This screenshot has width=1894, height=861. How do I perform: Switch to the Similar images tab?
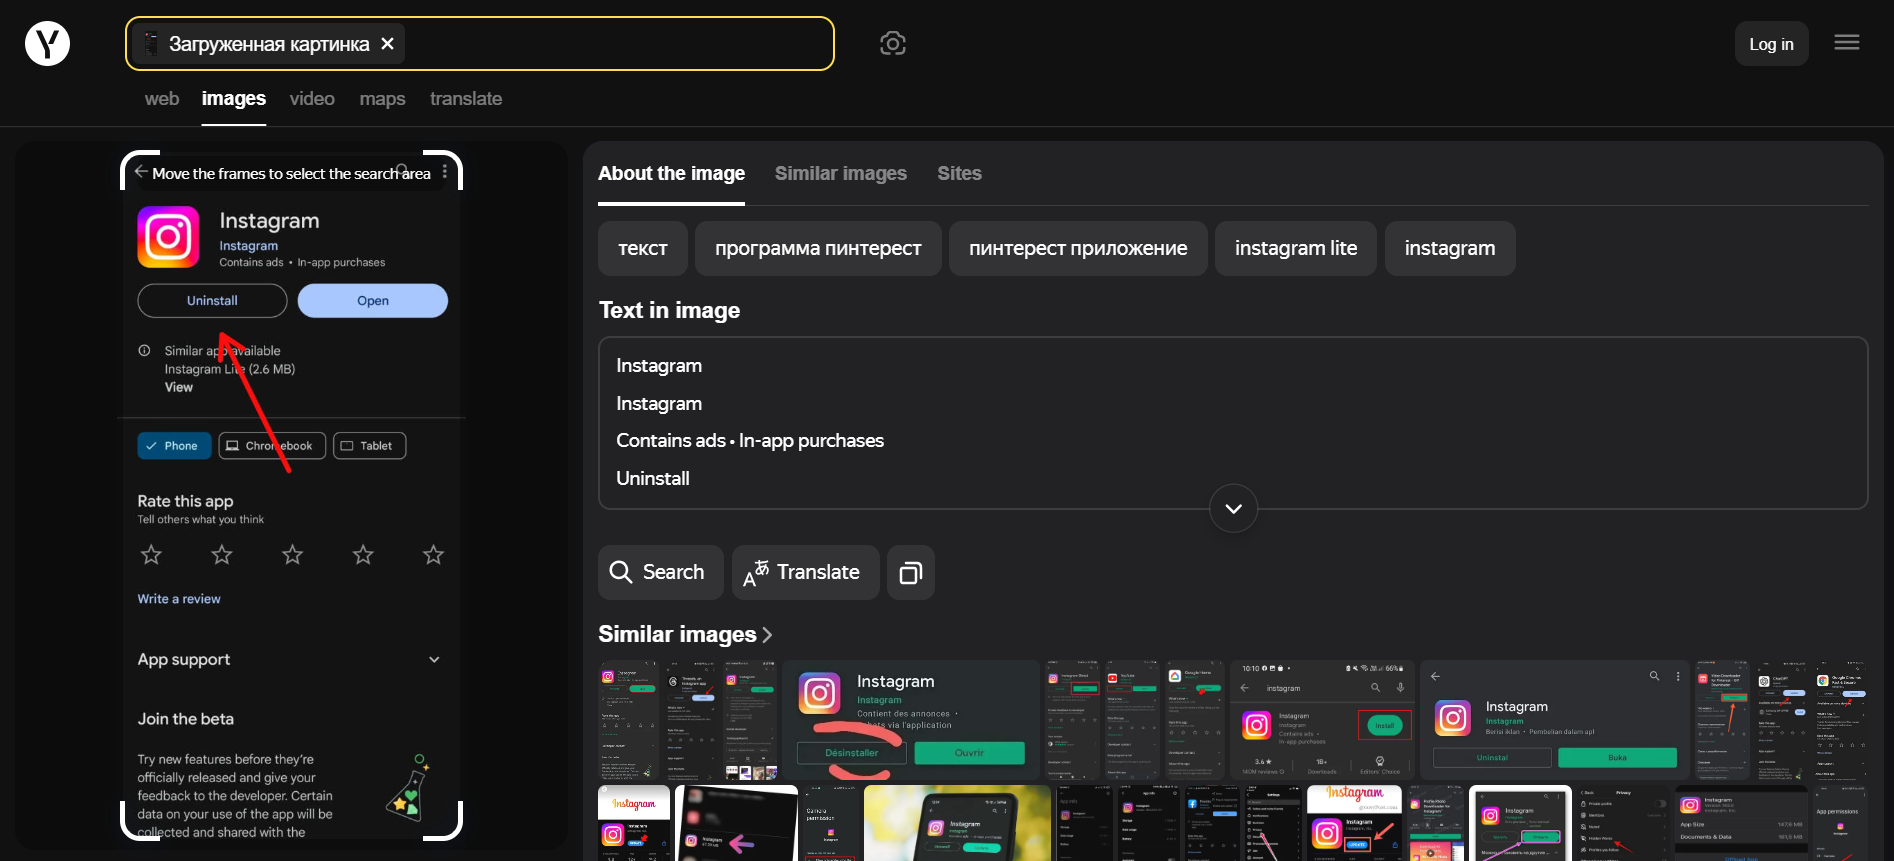click(x=840, y=174)
